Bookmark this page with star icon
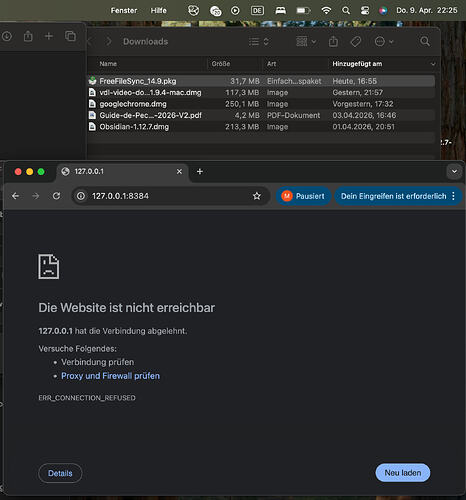This screenshot has height=500, width=466. 257,196
